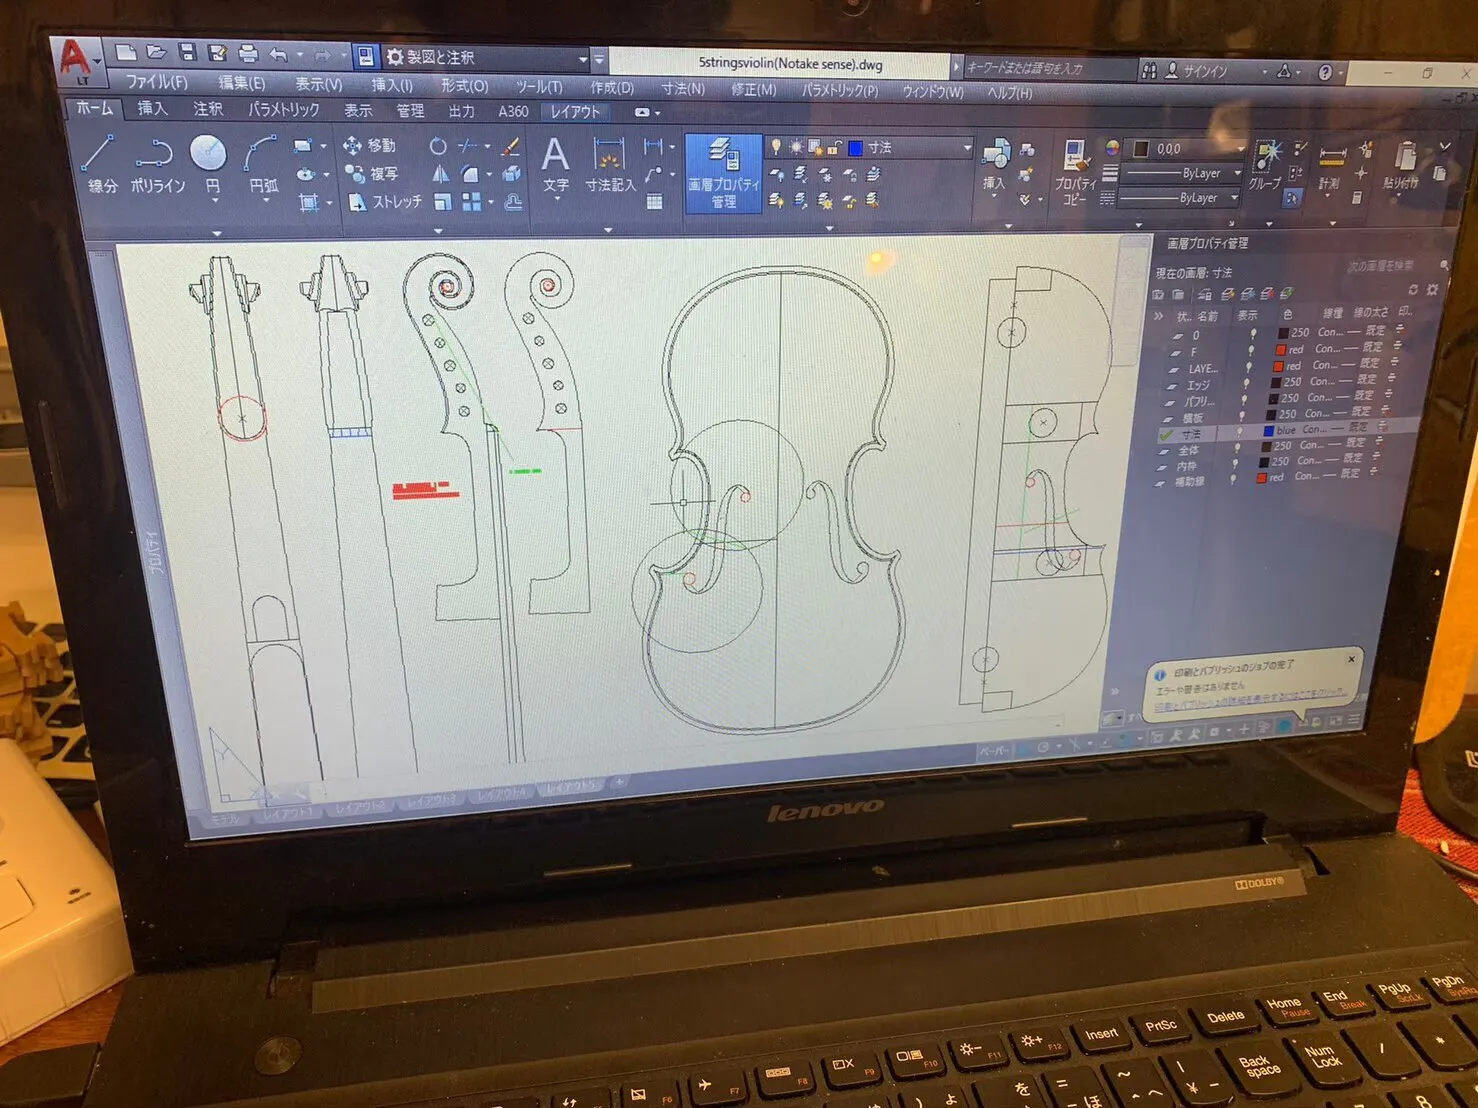This screenshot has width=1478, height=1108.
Task: Activate the ストレッチ (Stretch) tool
Action: (385, 202)
